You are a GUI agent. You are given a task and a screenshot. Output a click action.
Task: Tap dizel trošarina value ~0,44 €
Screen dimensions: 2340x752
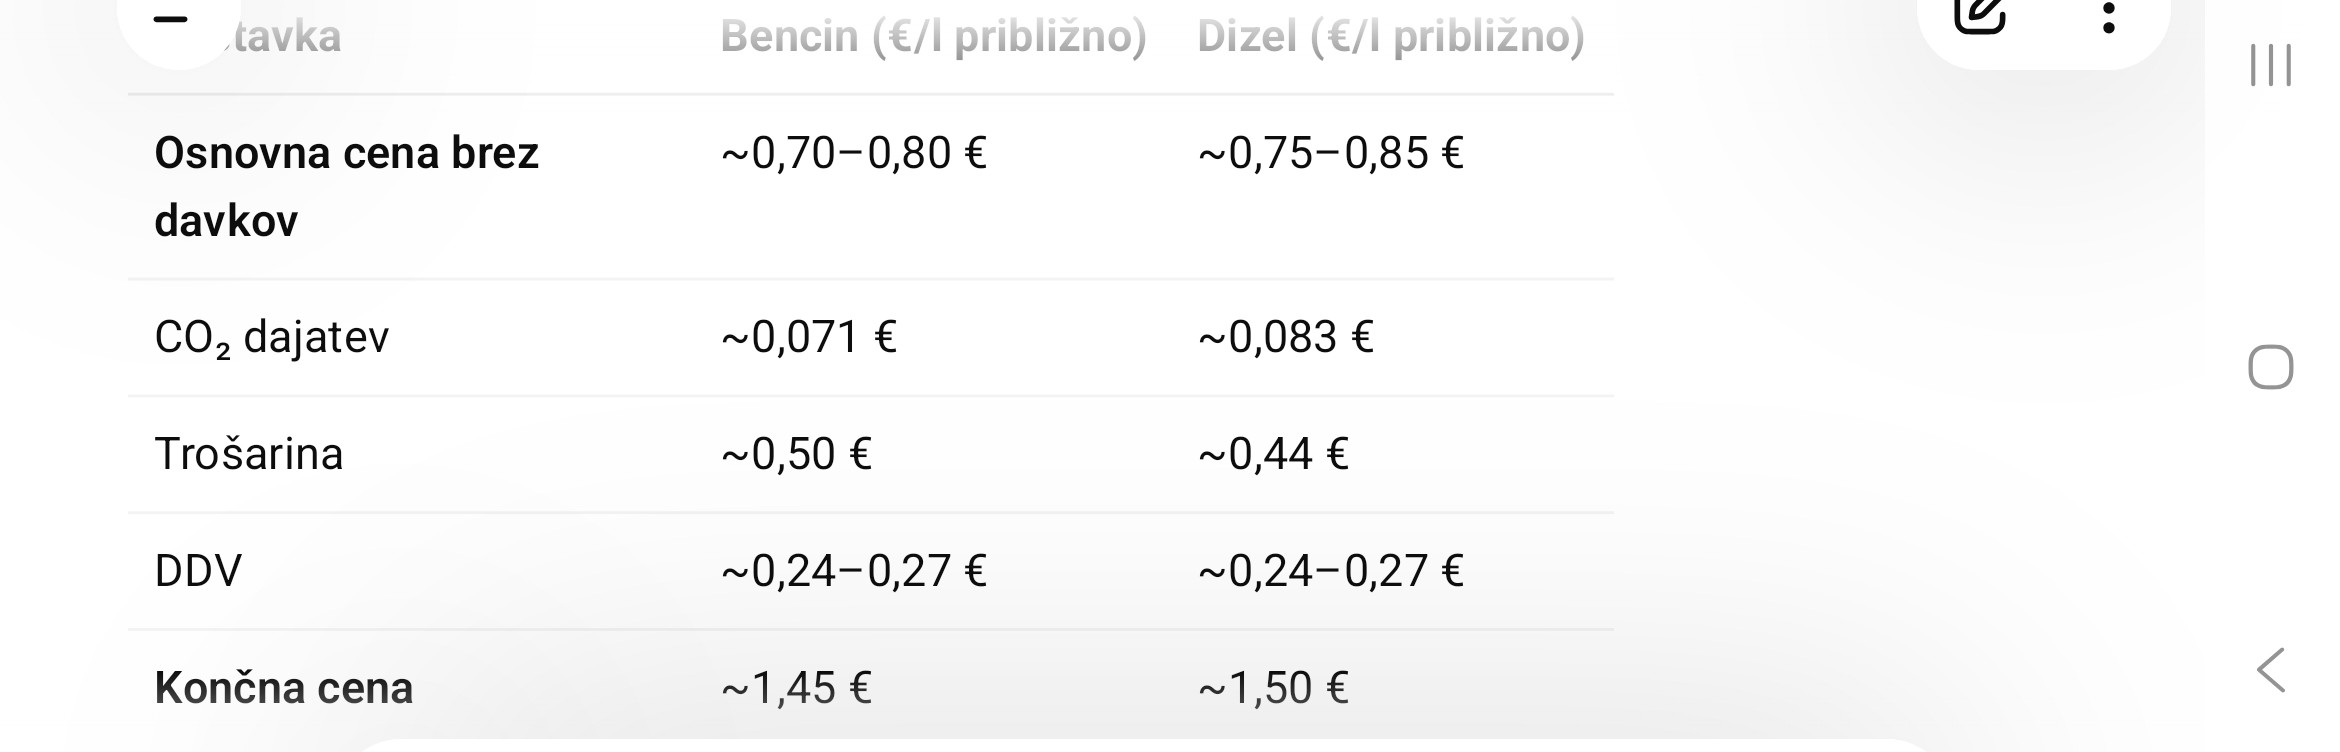(1273, 454)
